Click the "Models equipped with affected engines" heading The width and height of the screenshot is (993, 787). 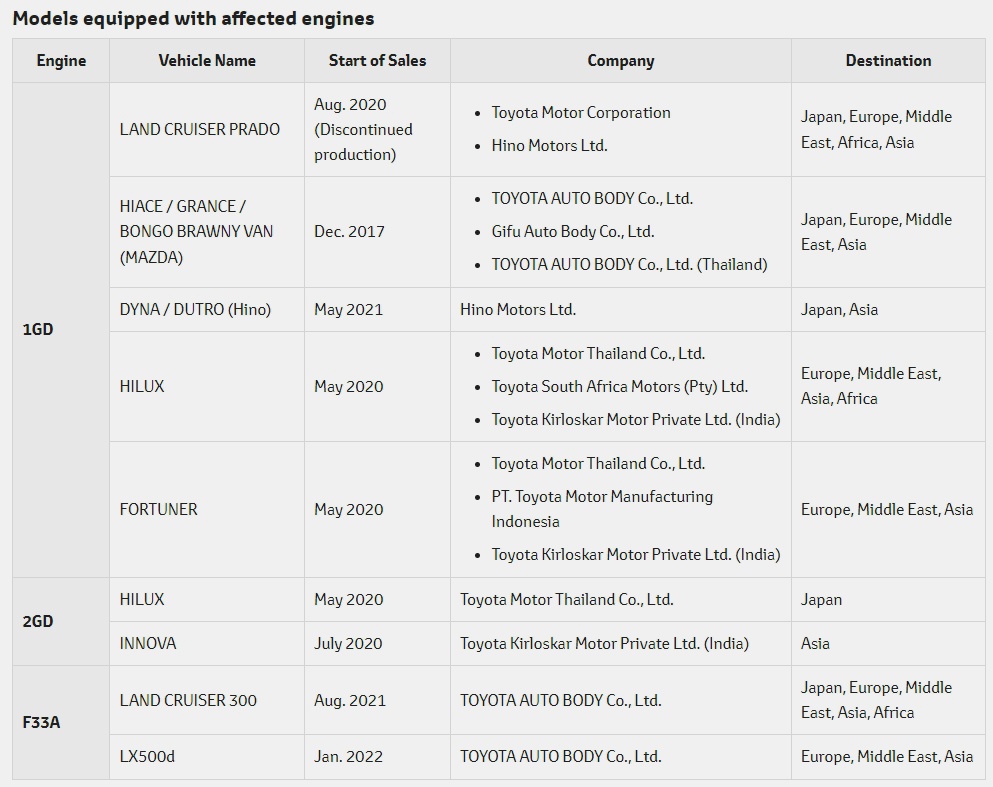coord(193,18)
